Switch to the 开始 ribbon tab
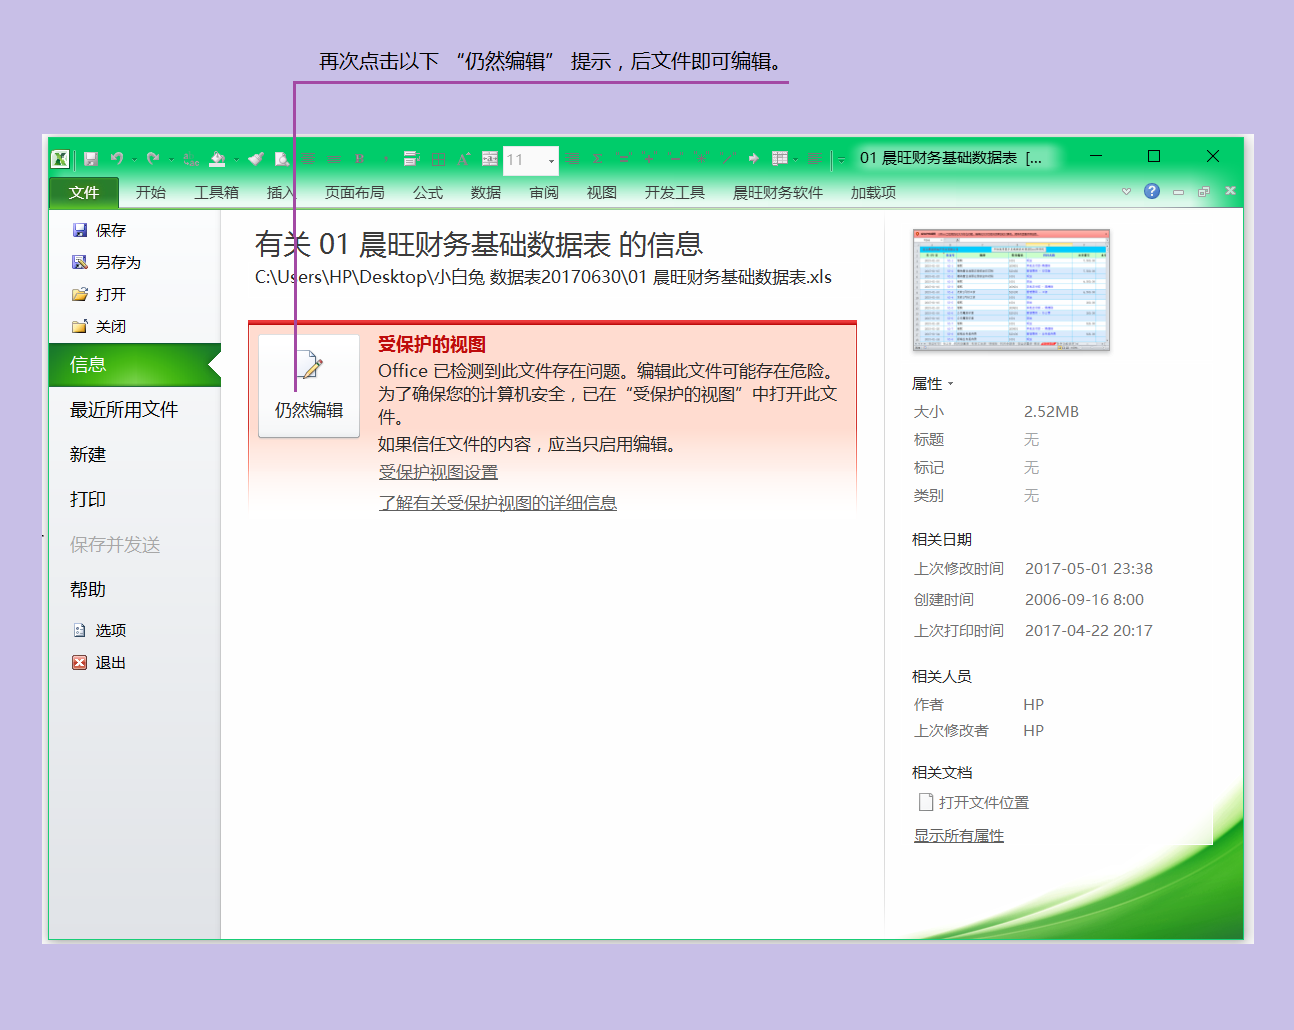Image resolution: width=1294 pixels, height=1030 pixels. pyautogui.click(x=151, y=192)
